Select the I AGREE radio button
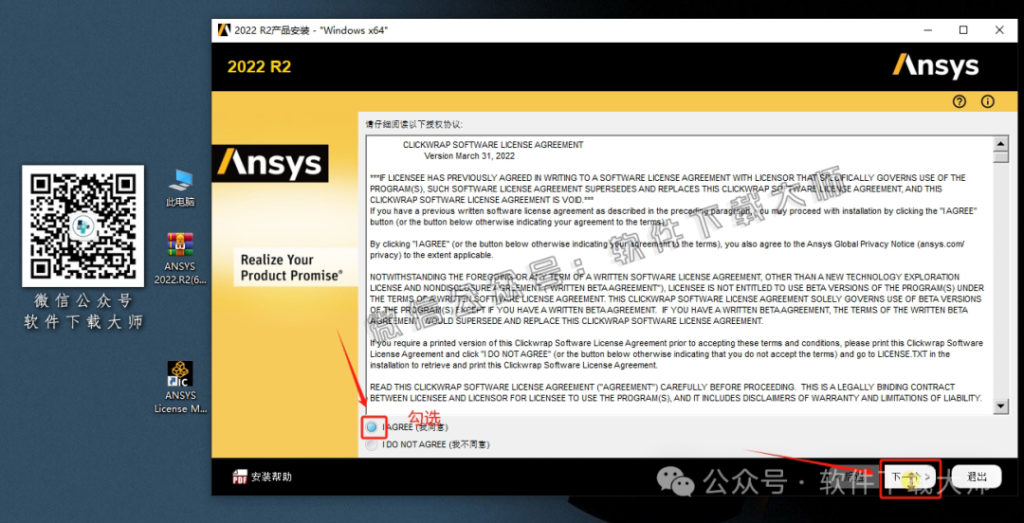 tap(372, 427)
